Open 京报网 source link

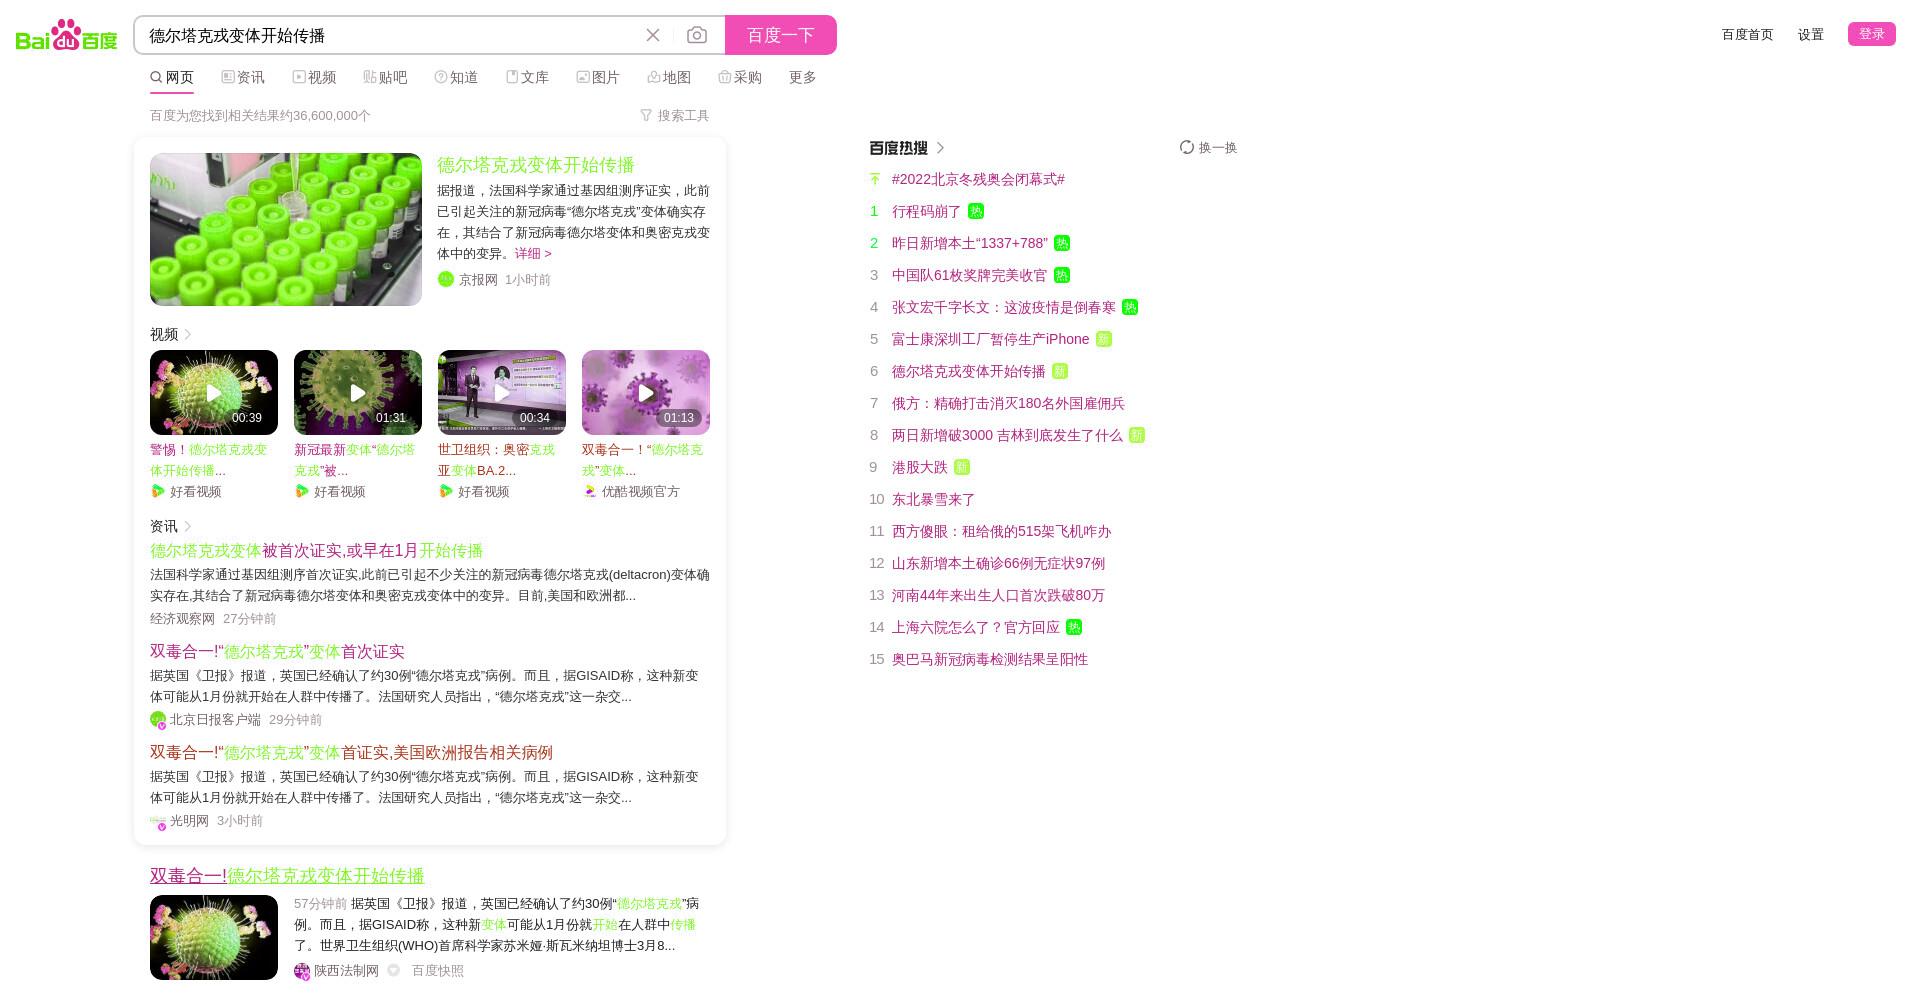(x=478, y=280)
